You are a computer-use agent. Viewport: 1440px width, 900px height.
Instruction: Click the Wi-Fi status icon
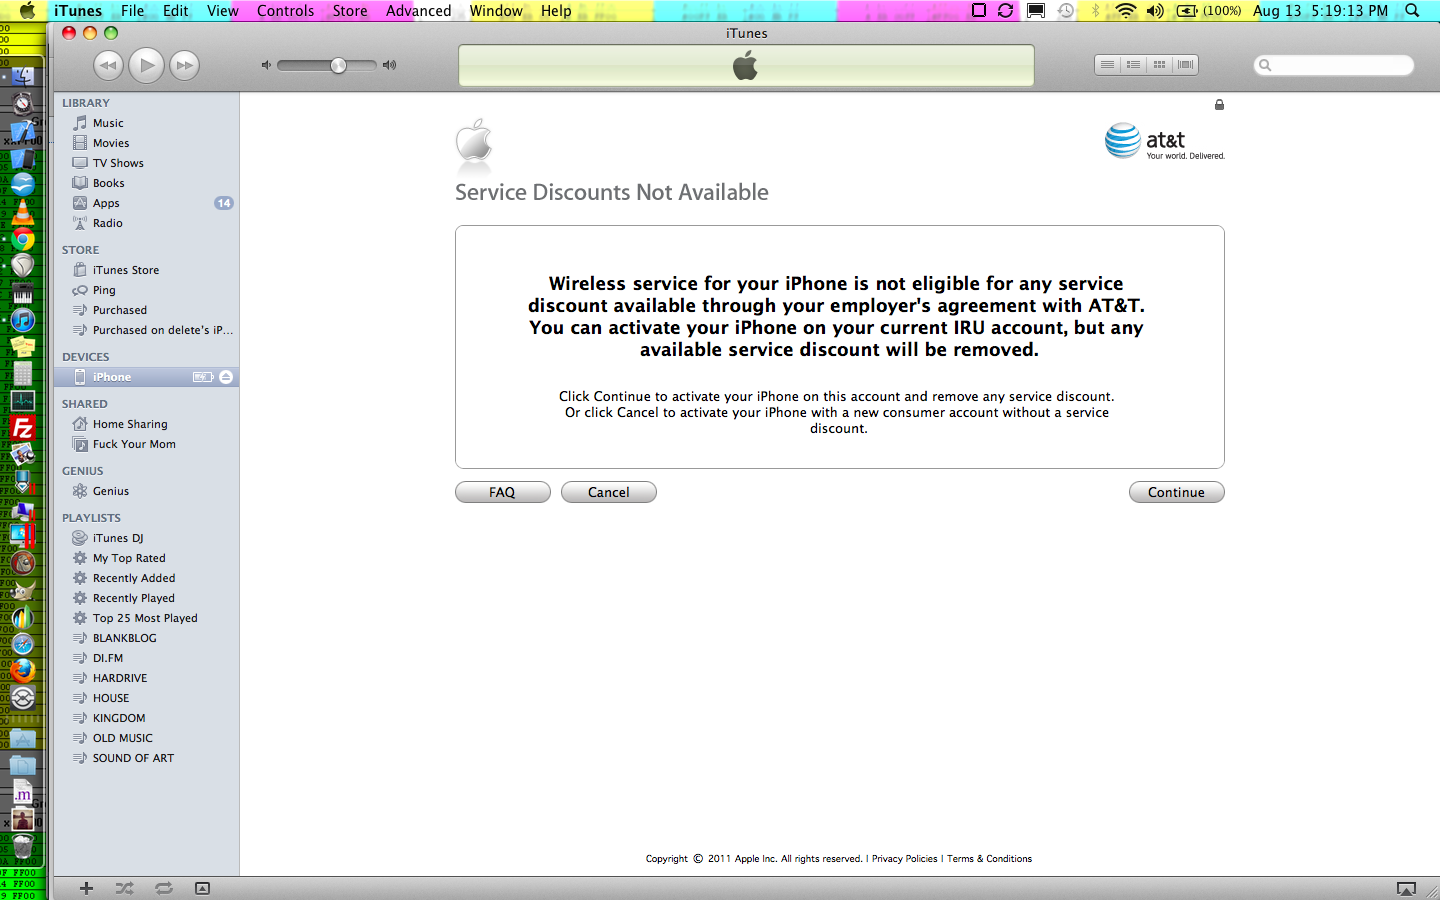coord(1126,11)
